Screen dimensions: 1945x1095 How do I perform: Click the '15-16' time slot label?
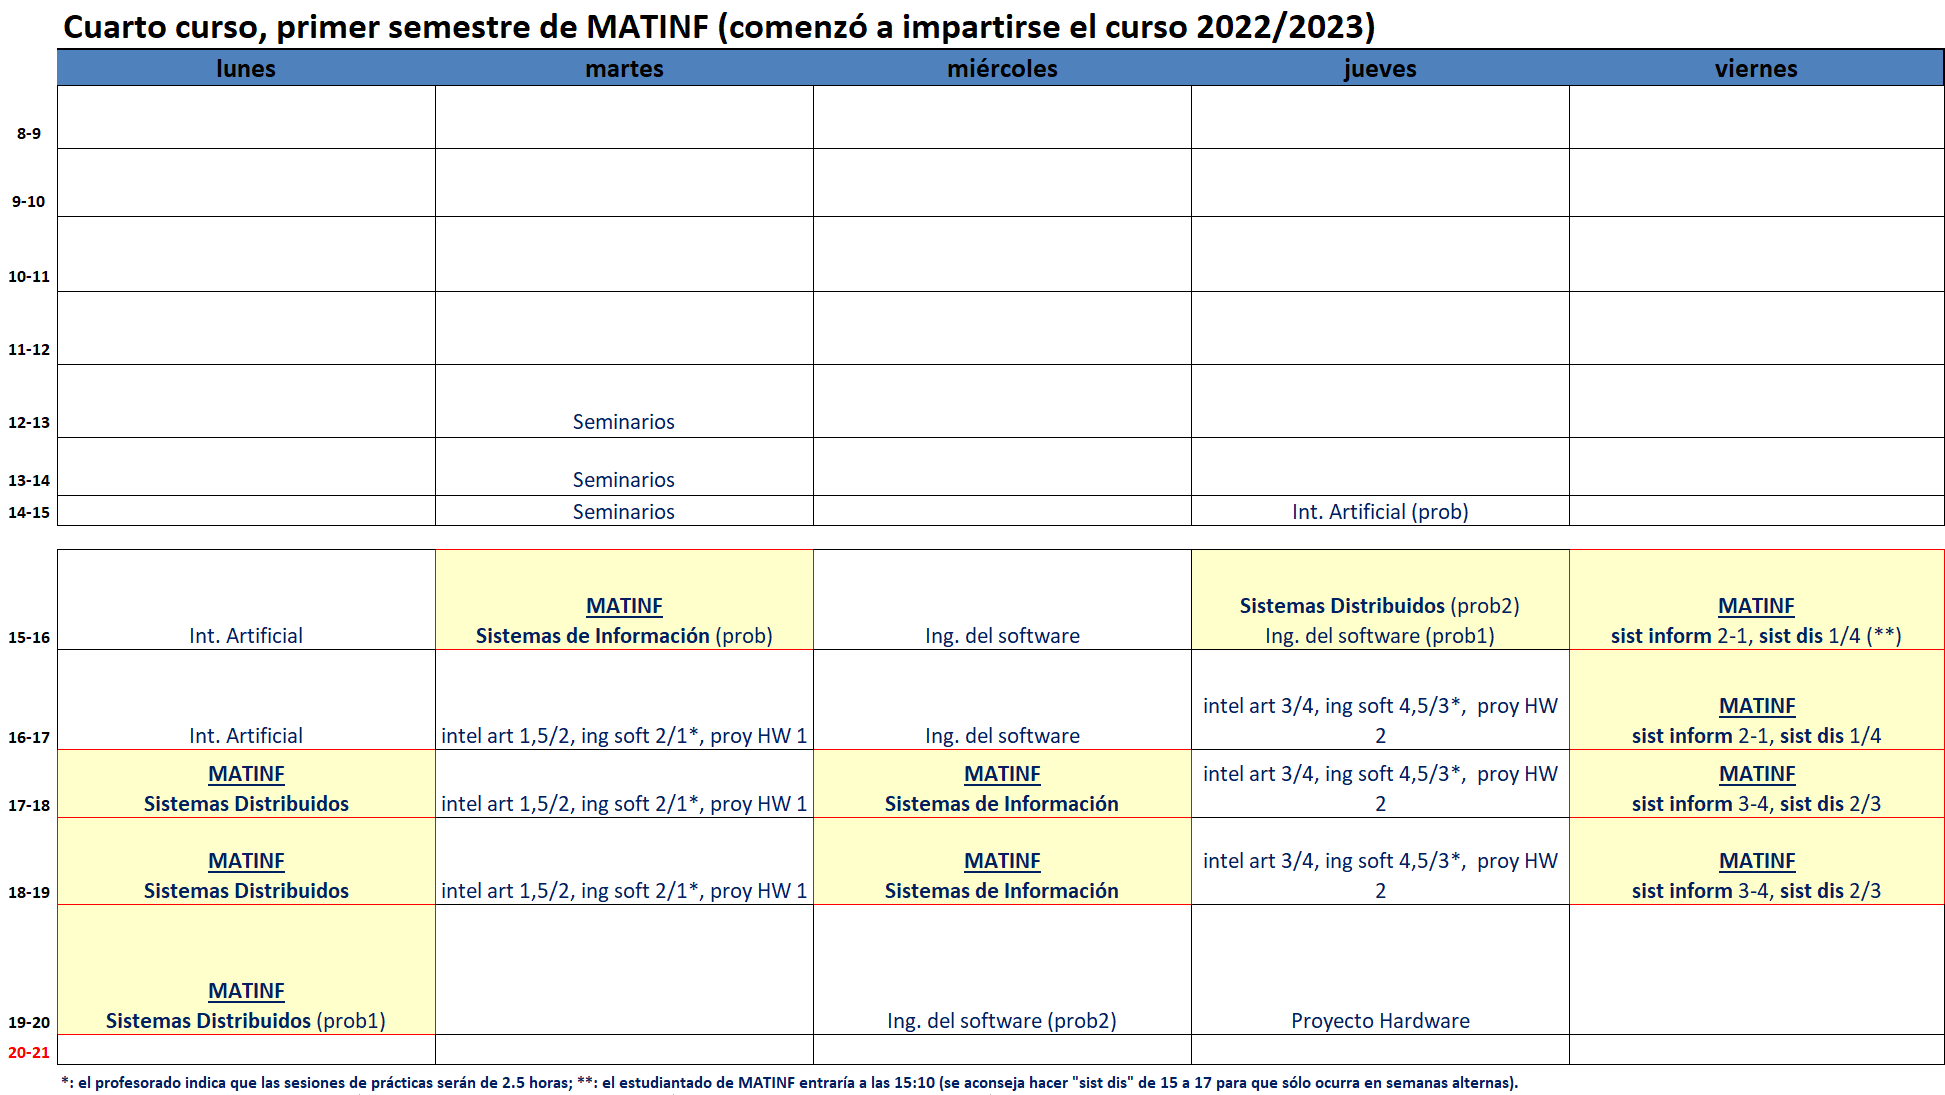29,638
